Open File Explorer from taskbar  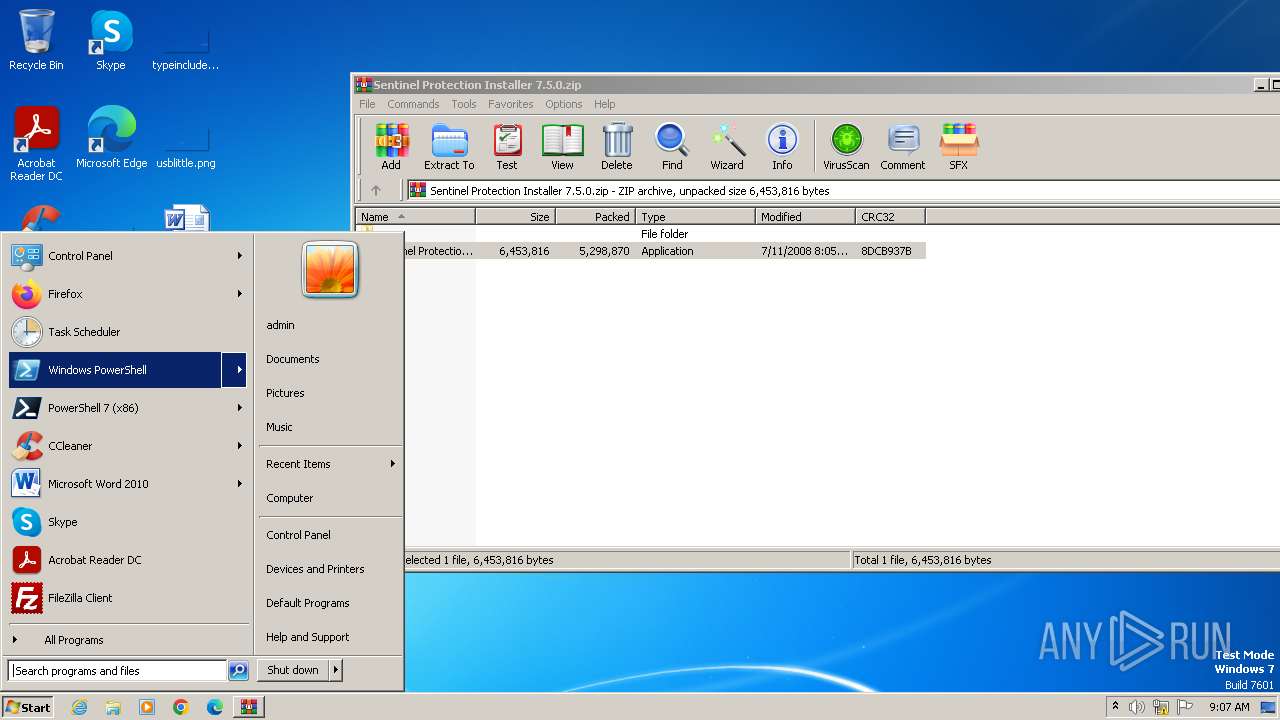point(113,707)
